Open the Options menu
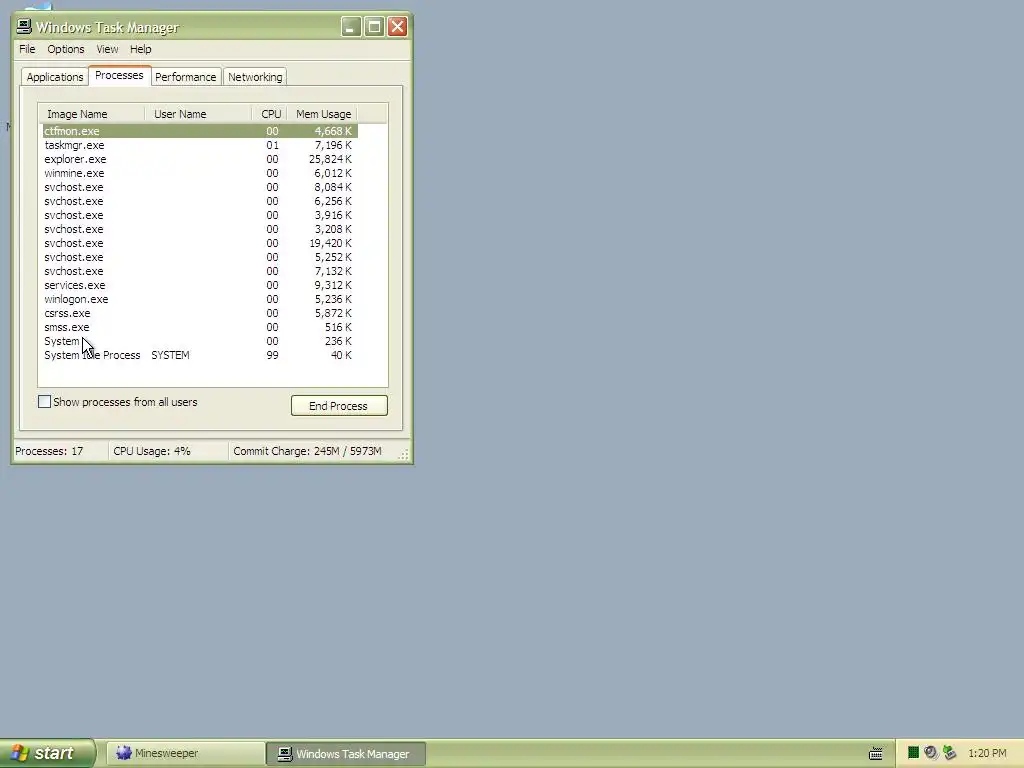Screen dimensions: 1024x768 [x=65, y=49]
